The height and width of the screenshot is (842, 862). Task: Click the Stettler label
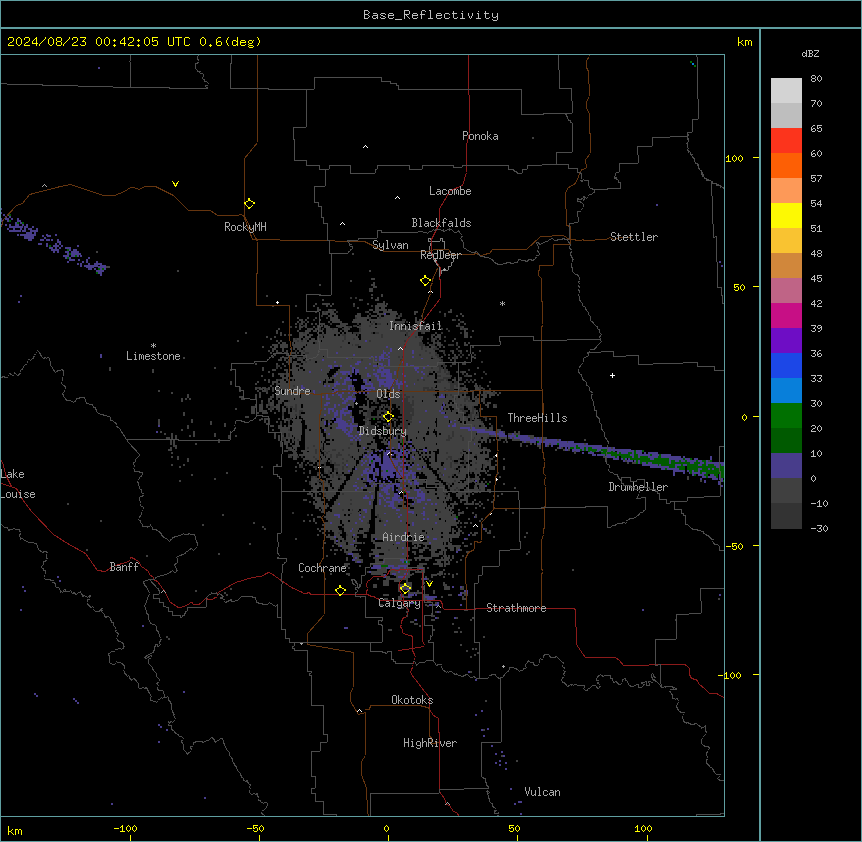coord(634,237)
